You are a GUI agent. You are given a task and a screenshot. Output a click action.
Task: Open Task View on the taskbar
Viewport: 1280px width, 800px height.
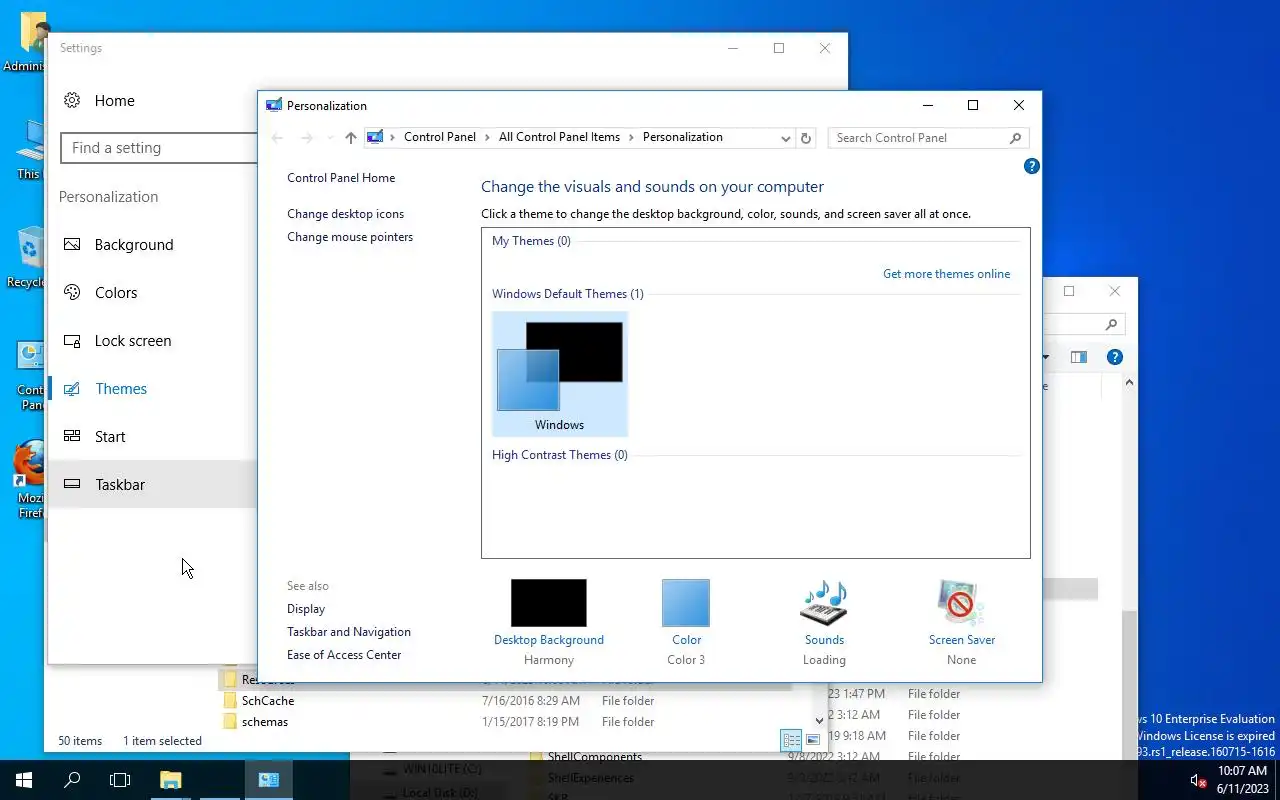point(120,780)
